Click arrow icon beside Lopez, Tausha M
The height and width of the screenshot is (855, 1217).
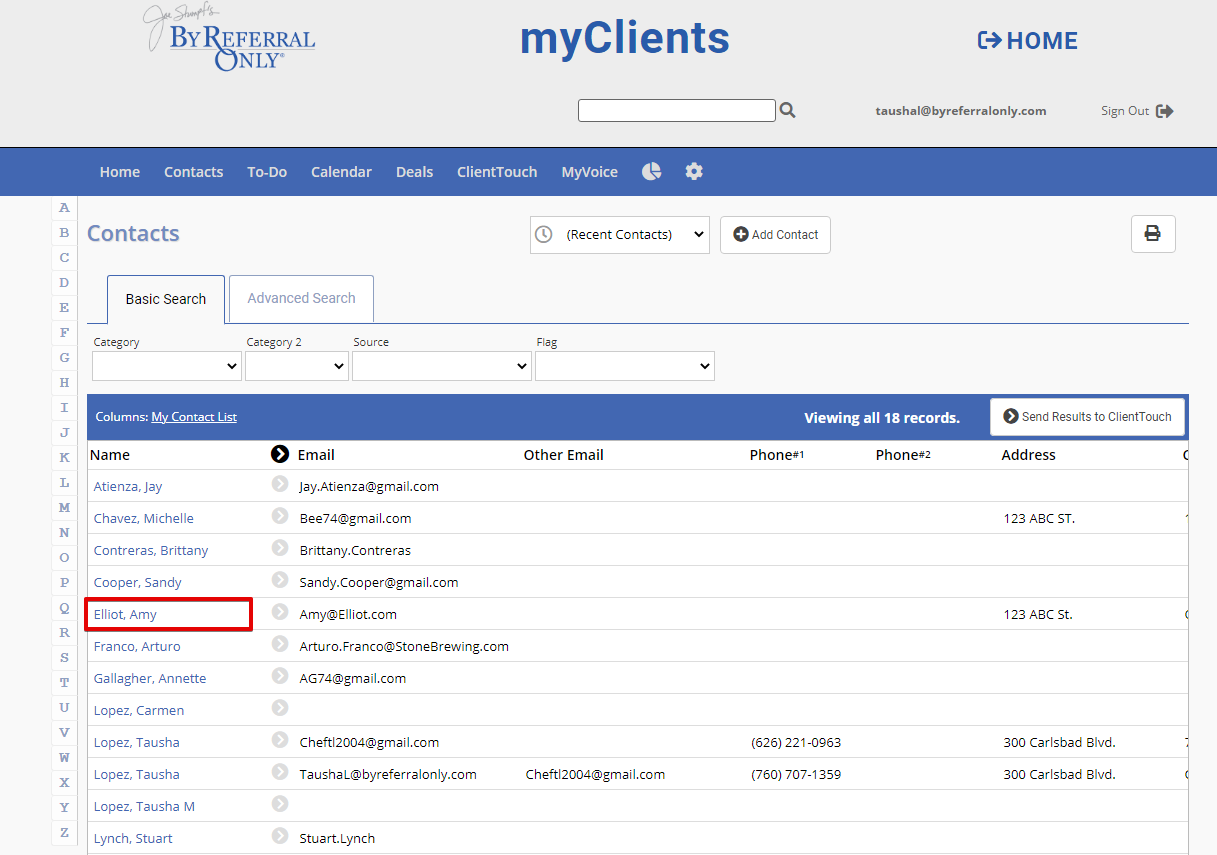point(280,805)
